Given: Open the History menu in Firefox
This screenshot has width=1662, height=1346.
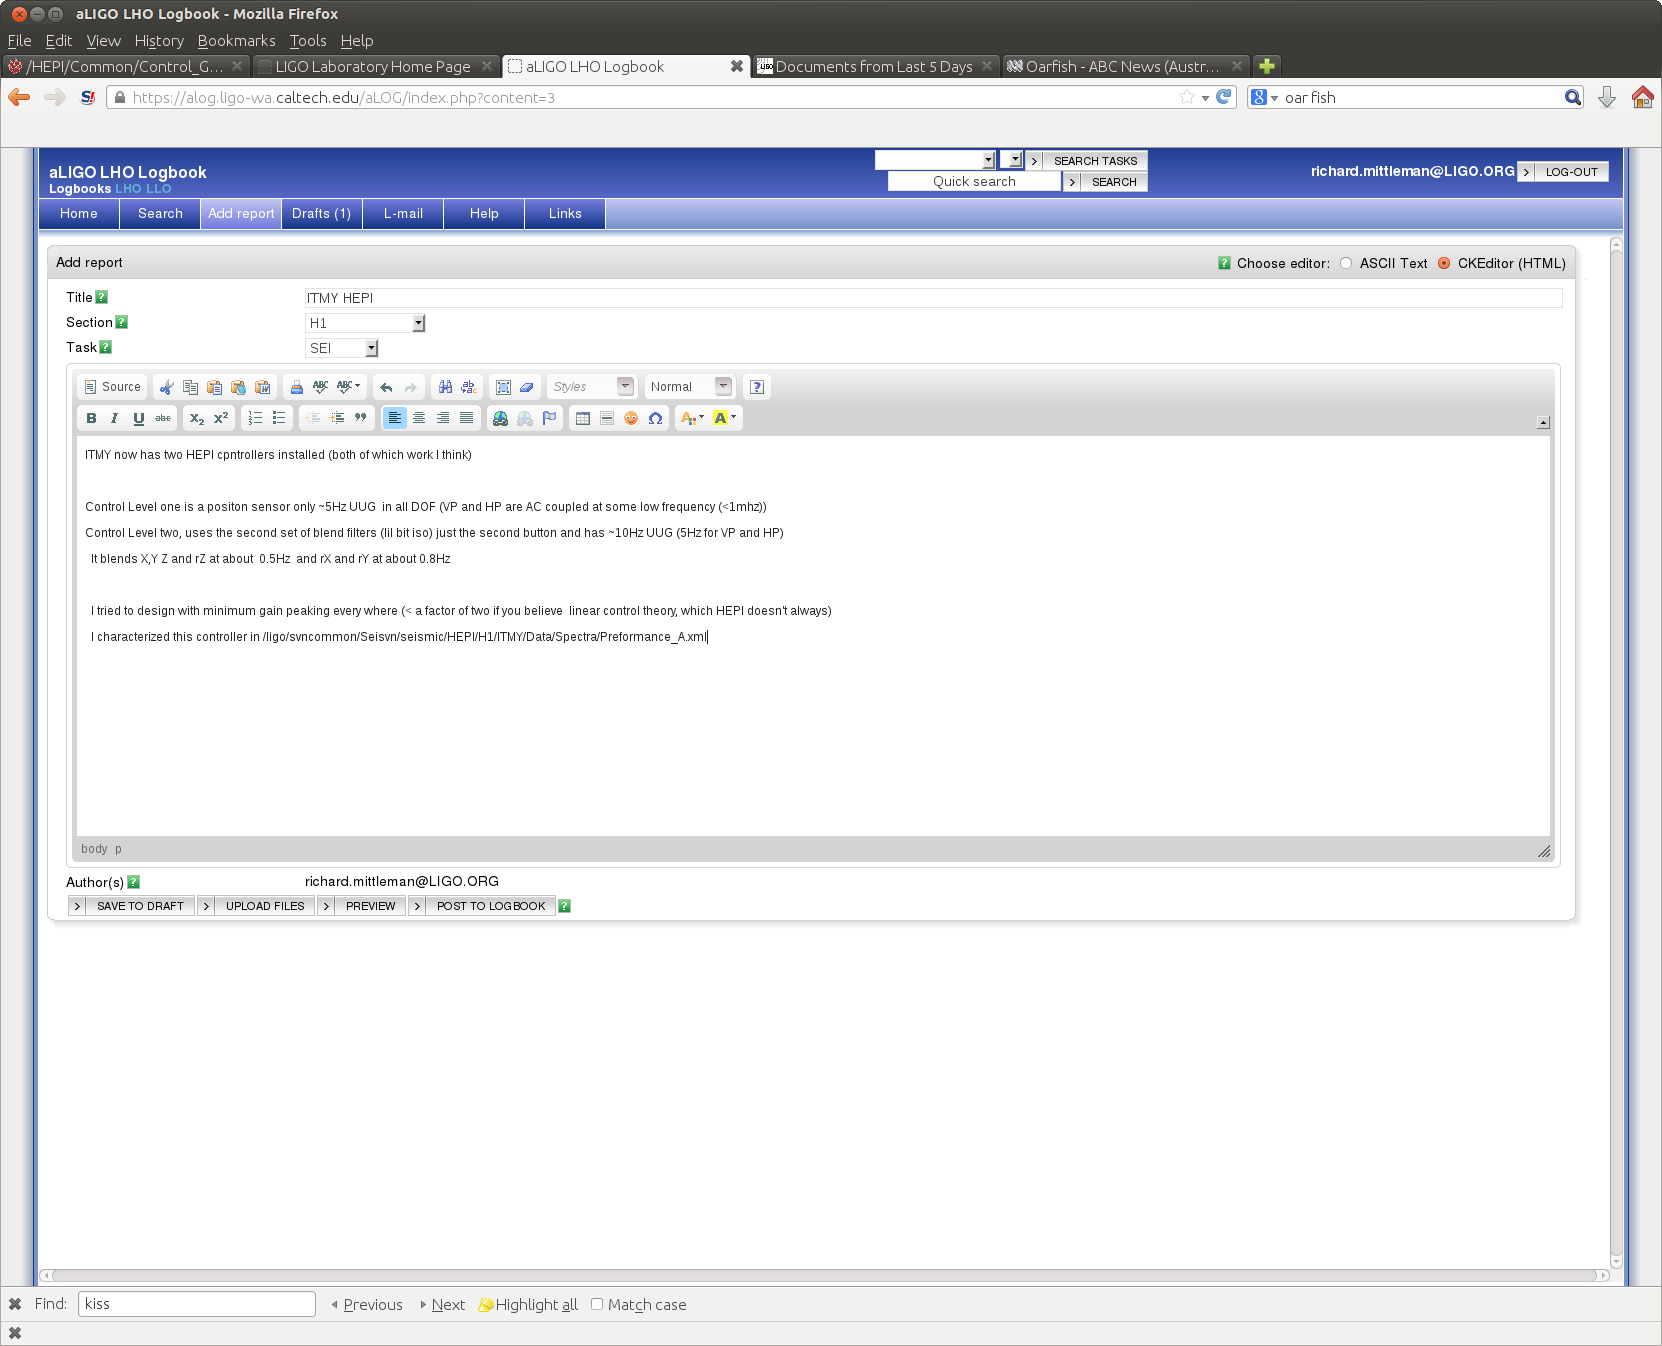Looking at the screenshot, I should [159, 41].
